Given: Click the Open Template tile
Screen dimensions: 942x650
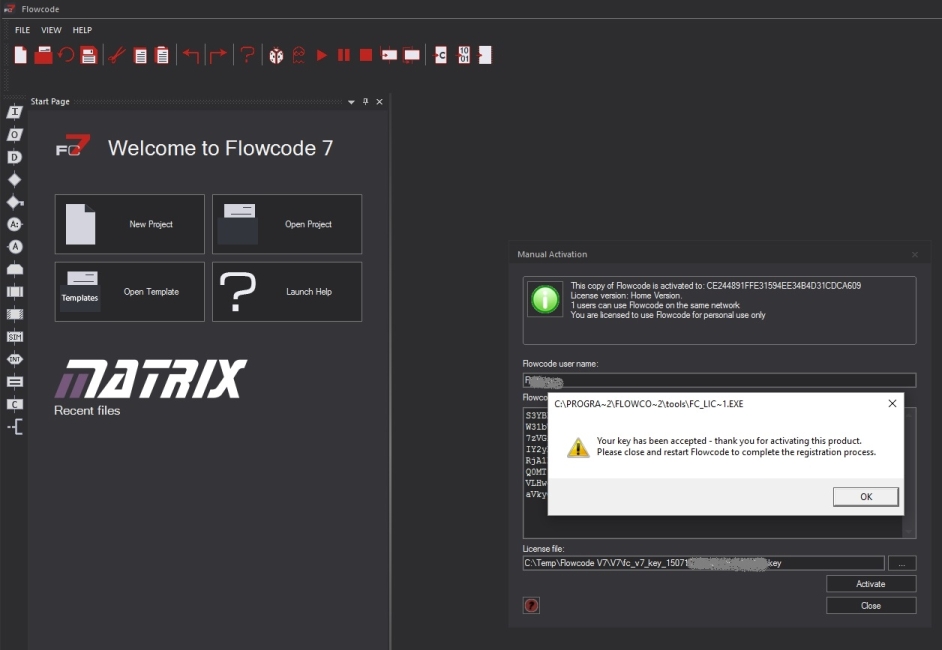Looking at the screenshot, I should pos(130,292).
